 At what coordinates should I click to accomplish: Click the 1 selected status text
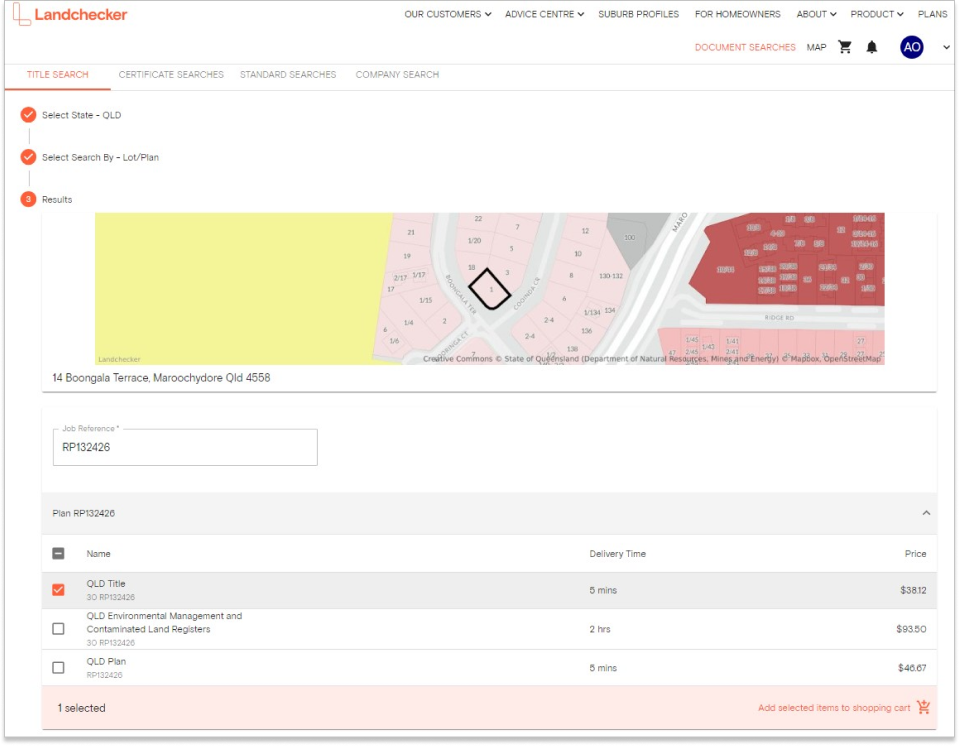(x=81, y=707)
